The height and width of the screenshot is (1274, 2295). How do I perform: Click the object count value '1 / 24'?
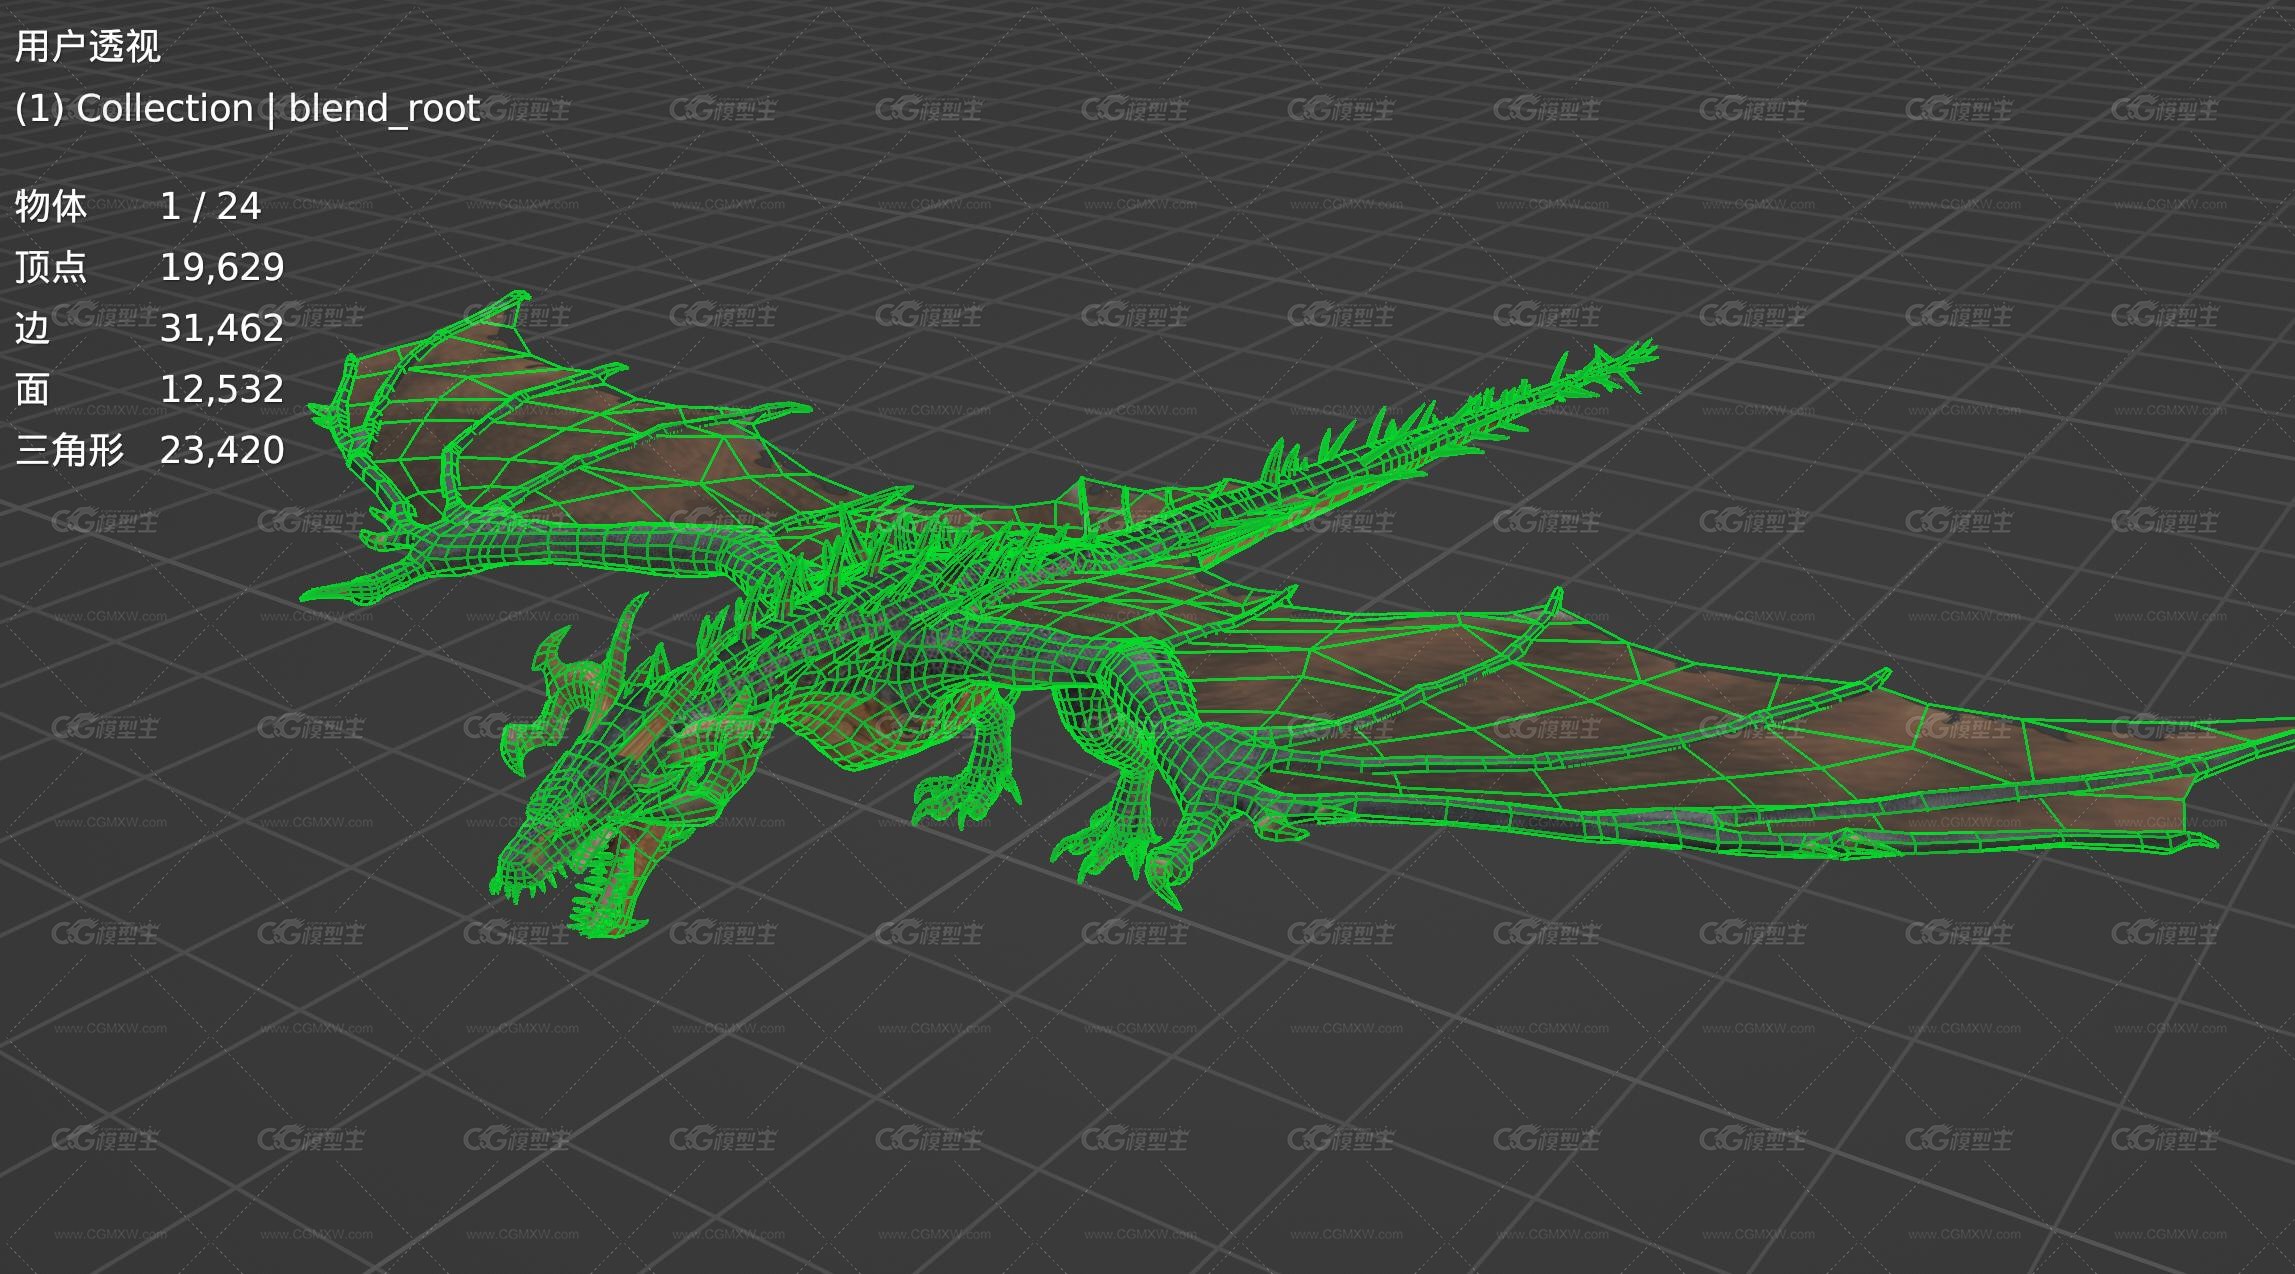210,206
